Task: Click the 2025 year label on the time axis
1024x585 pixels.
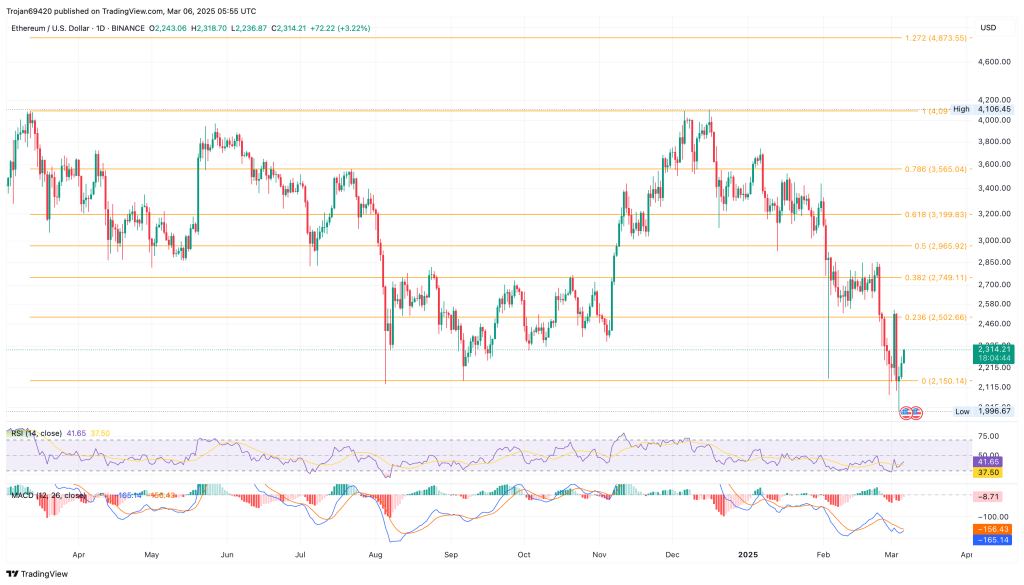Action: [748, 555]
